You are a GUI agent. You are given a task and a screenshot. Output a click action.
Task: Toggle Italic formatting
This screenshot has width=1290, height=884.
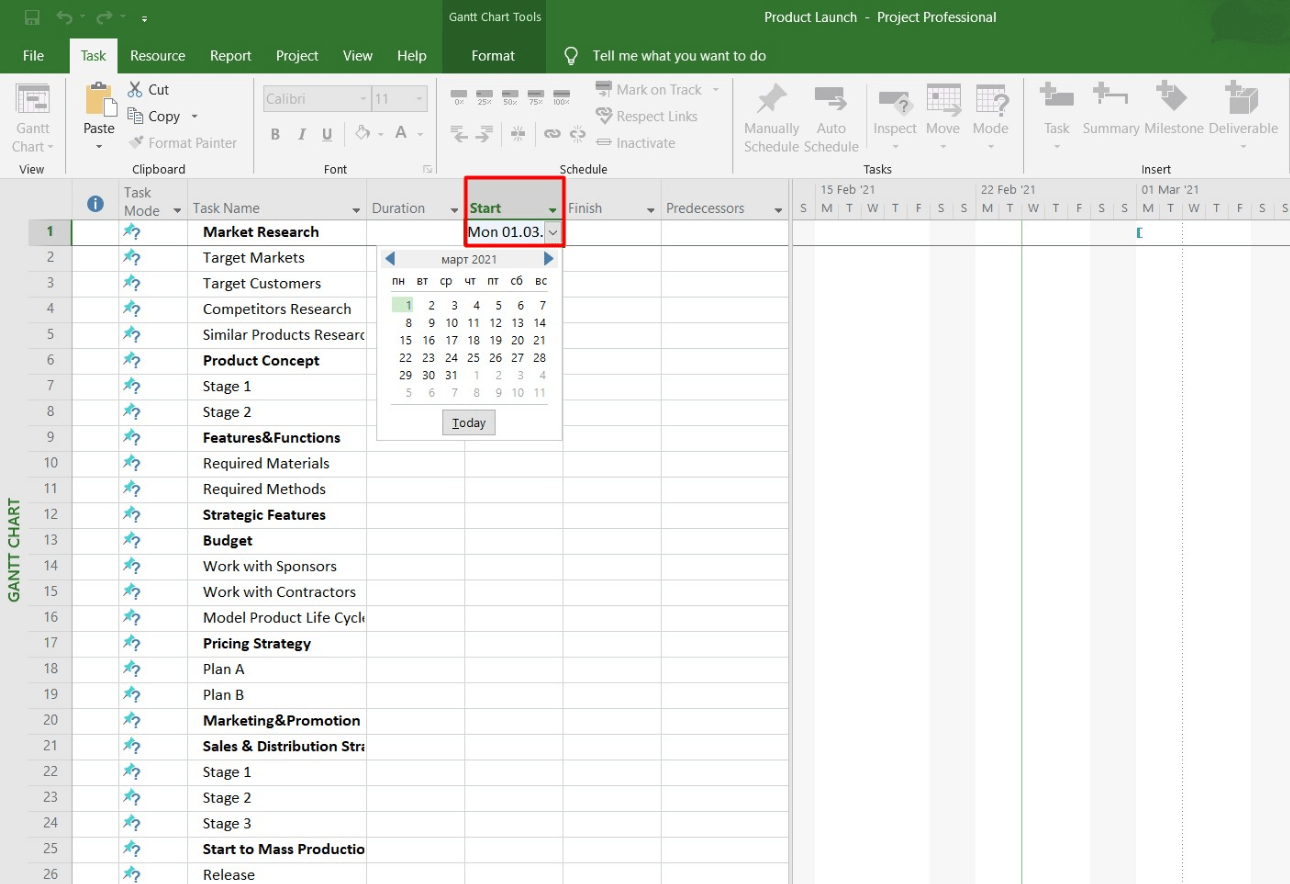click(301, 134)
